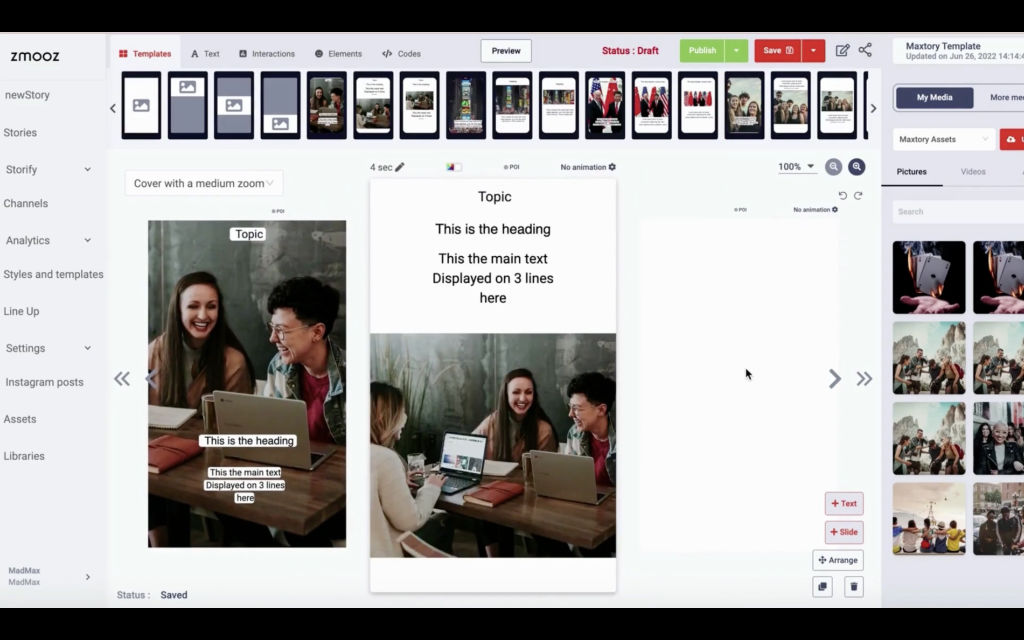Open the 100% zoom level dropdown

point(796,167)
